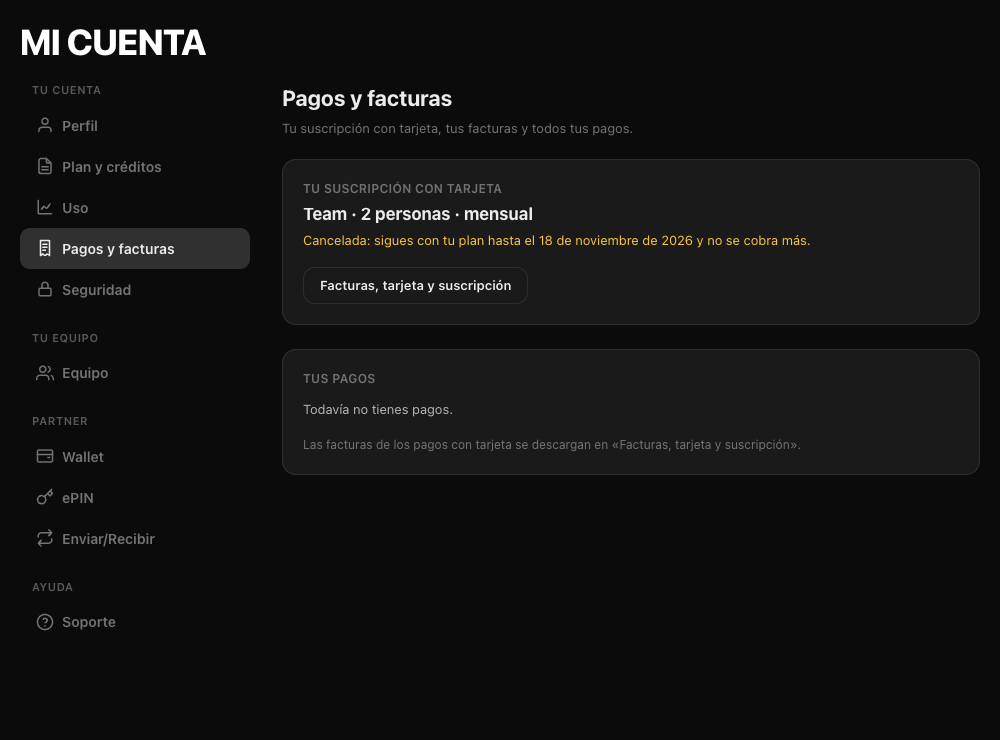The image size is (1000, 740).
Task: Click the PARTNER section label
Action: coord(60,421)
